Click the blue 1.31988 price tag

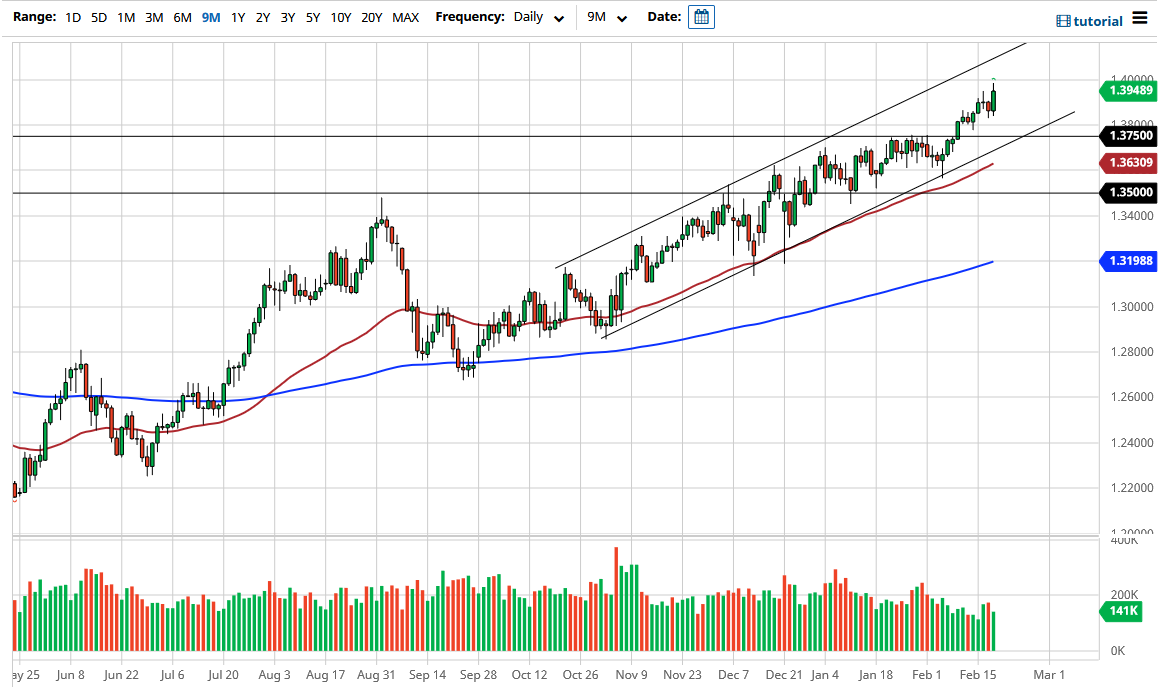coord(1129,262)
